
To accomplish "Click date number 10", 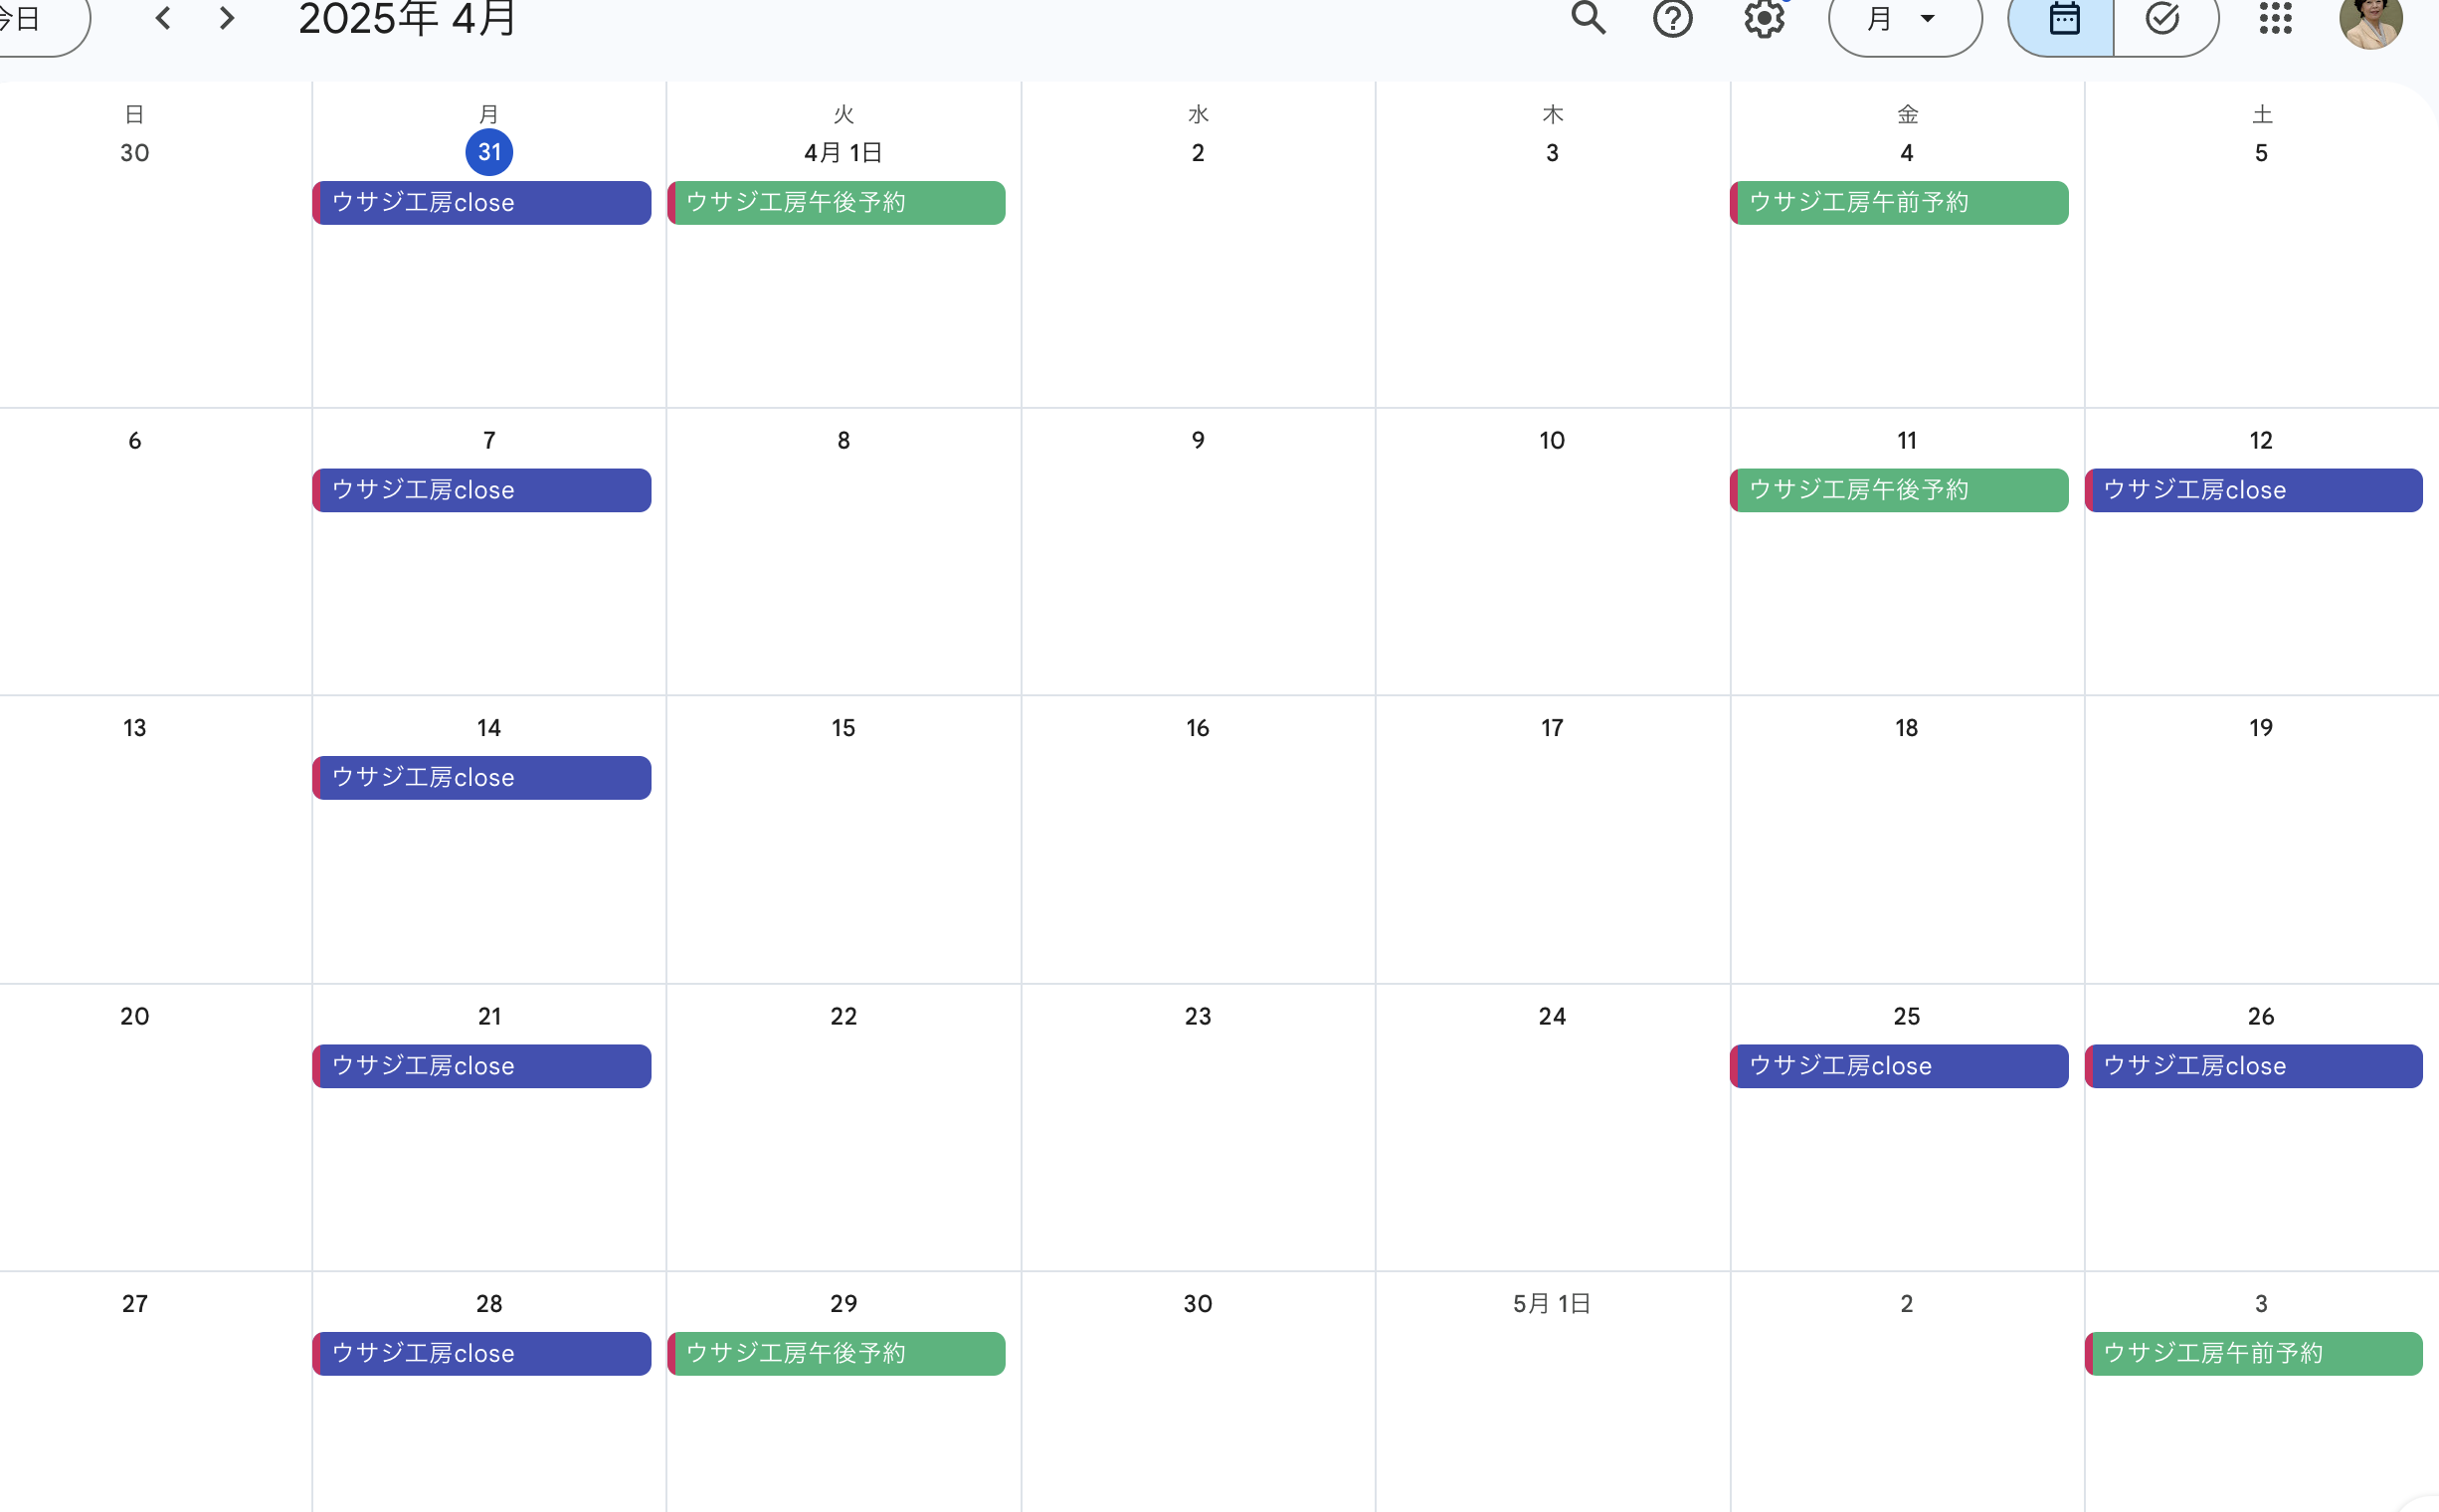I will [1551, 440].
